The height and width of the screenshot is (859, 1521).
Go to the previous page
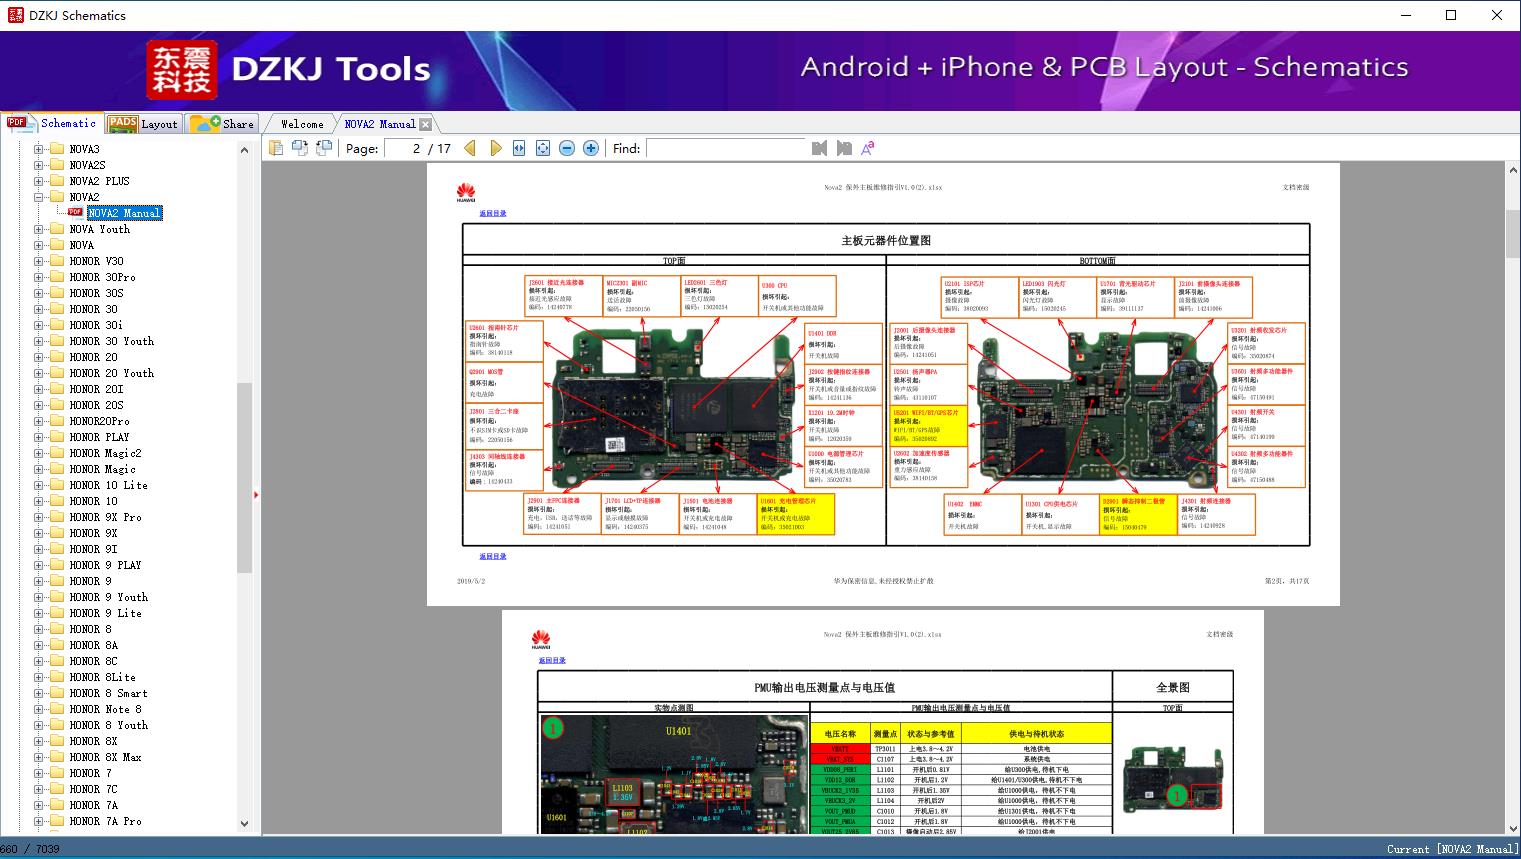[x=470, y=148]
